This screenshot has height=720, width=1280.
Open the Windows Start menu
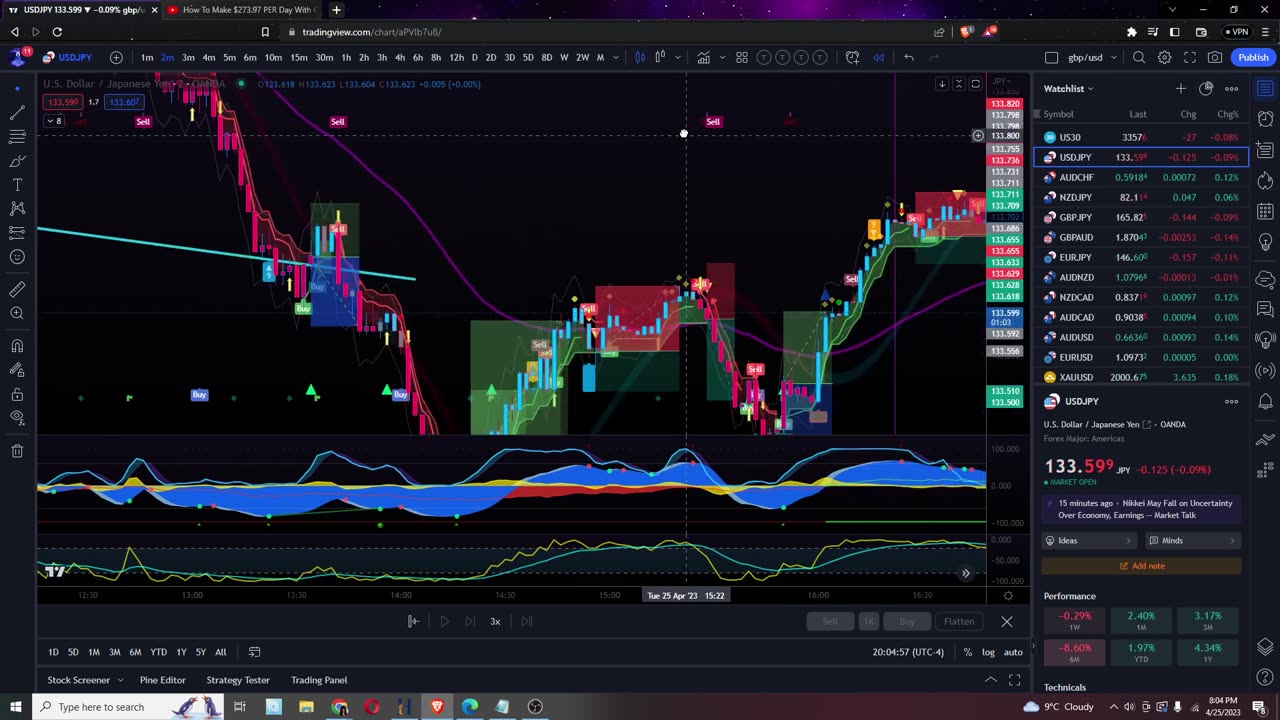point(17,707)
